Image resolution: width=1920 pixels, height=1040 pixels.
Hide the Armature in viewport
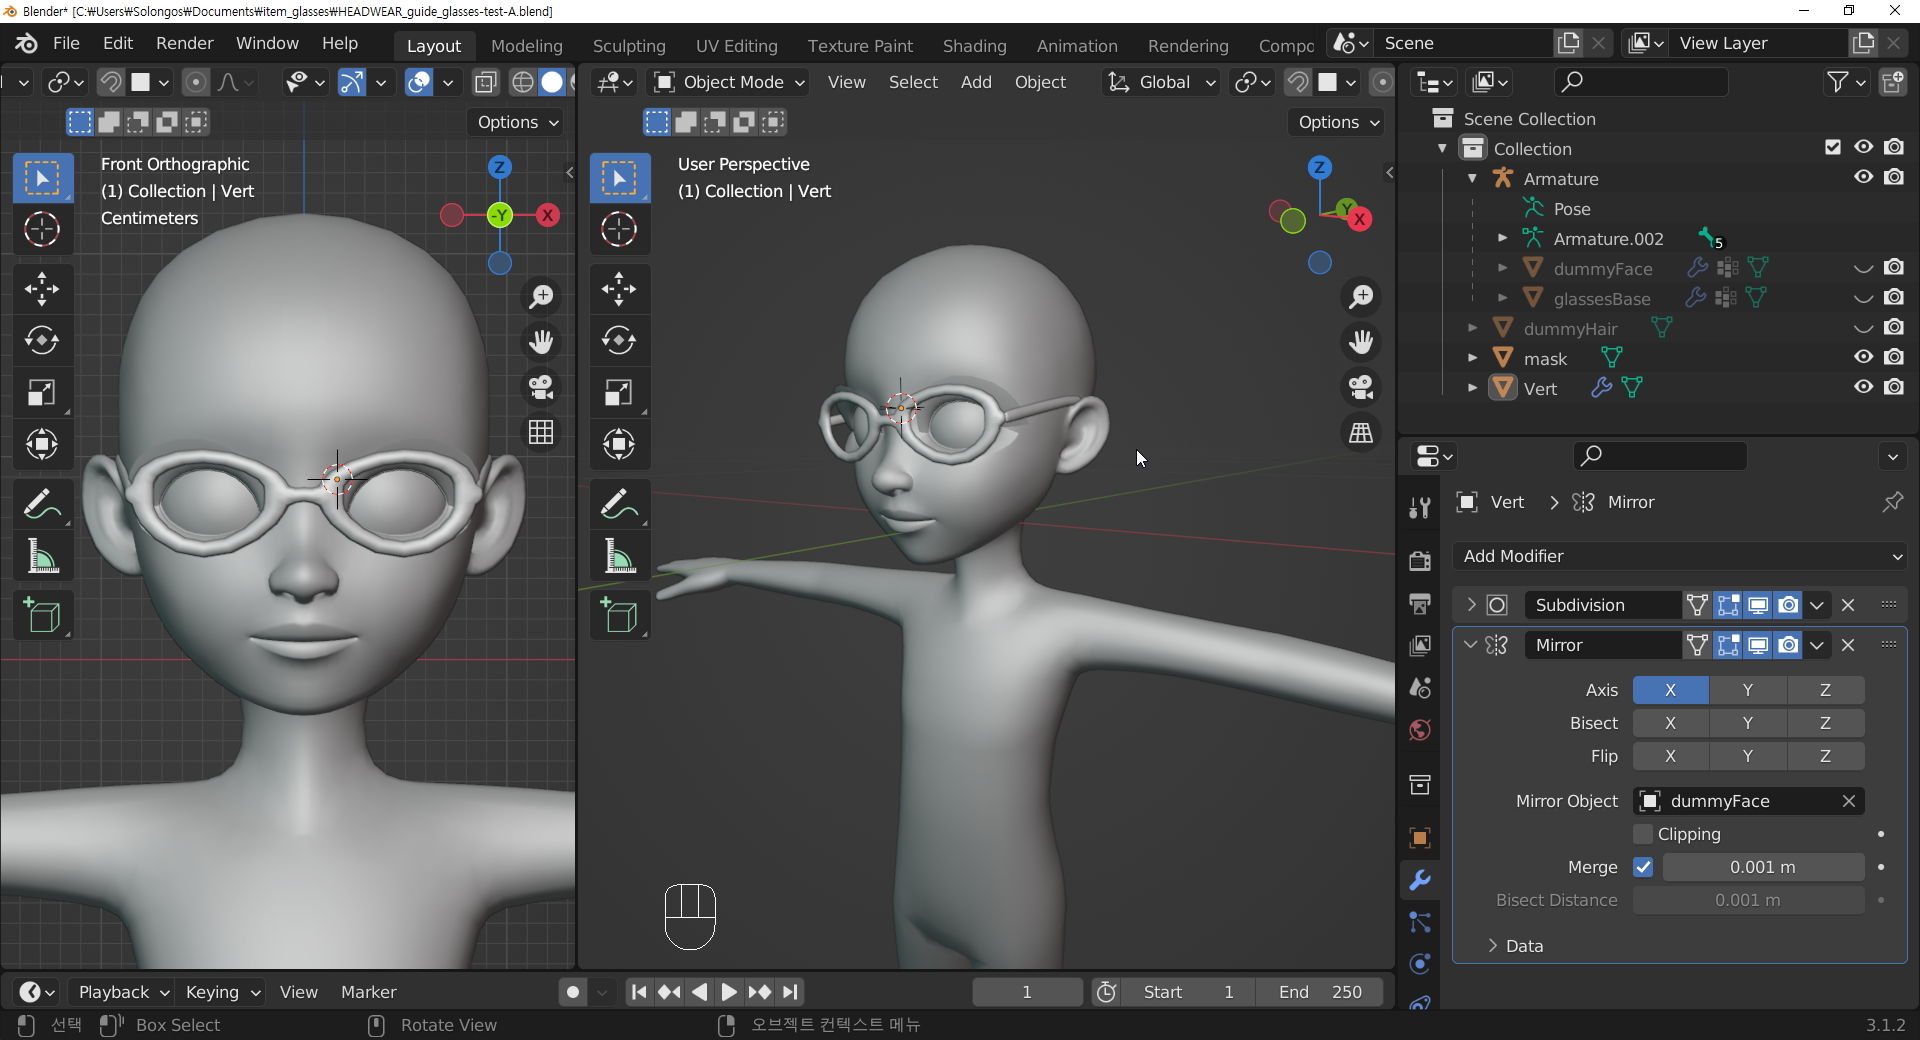[1863, 177]
